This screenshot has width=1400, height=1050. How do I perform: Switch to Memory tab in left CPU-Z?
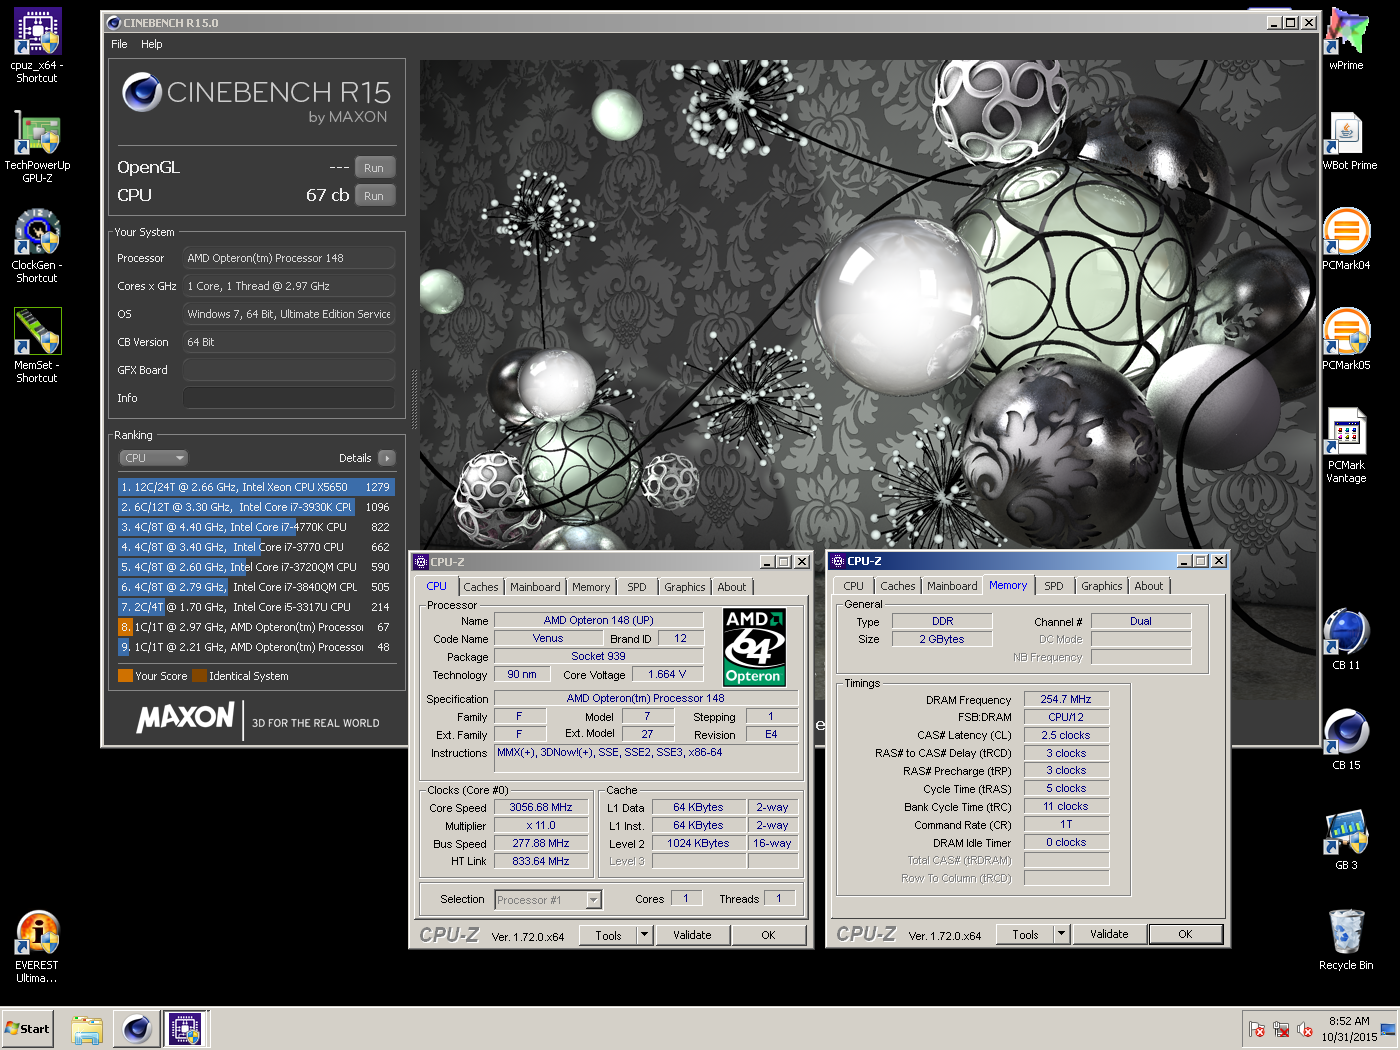click(591, 587)
